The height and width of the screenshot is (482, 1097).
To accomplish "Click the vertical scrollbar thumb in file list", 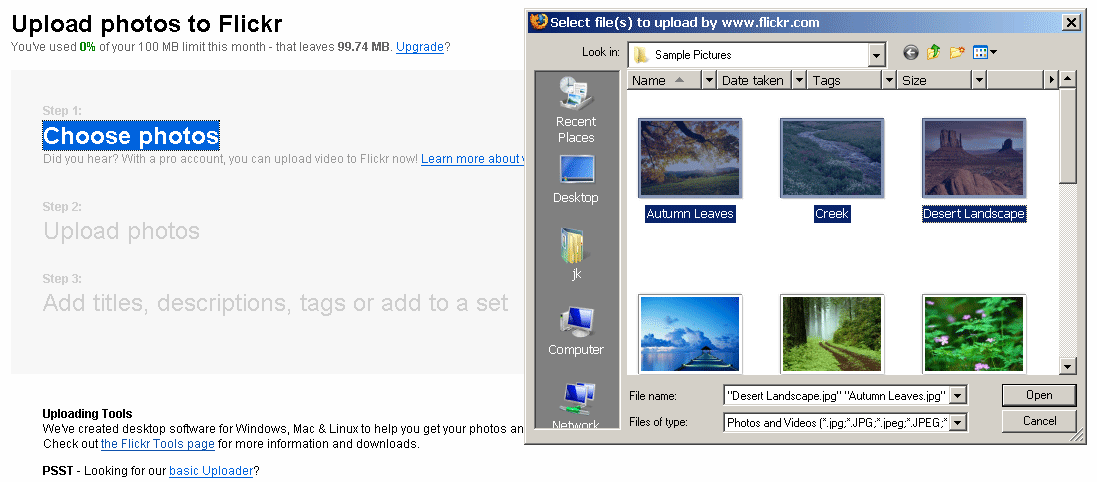I will pyautogui.click(x=1067, y=136).
